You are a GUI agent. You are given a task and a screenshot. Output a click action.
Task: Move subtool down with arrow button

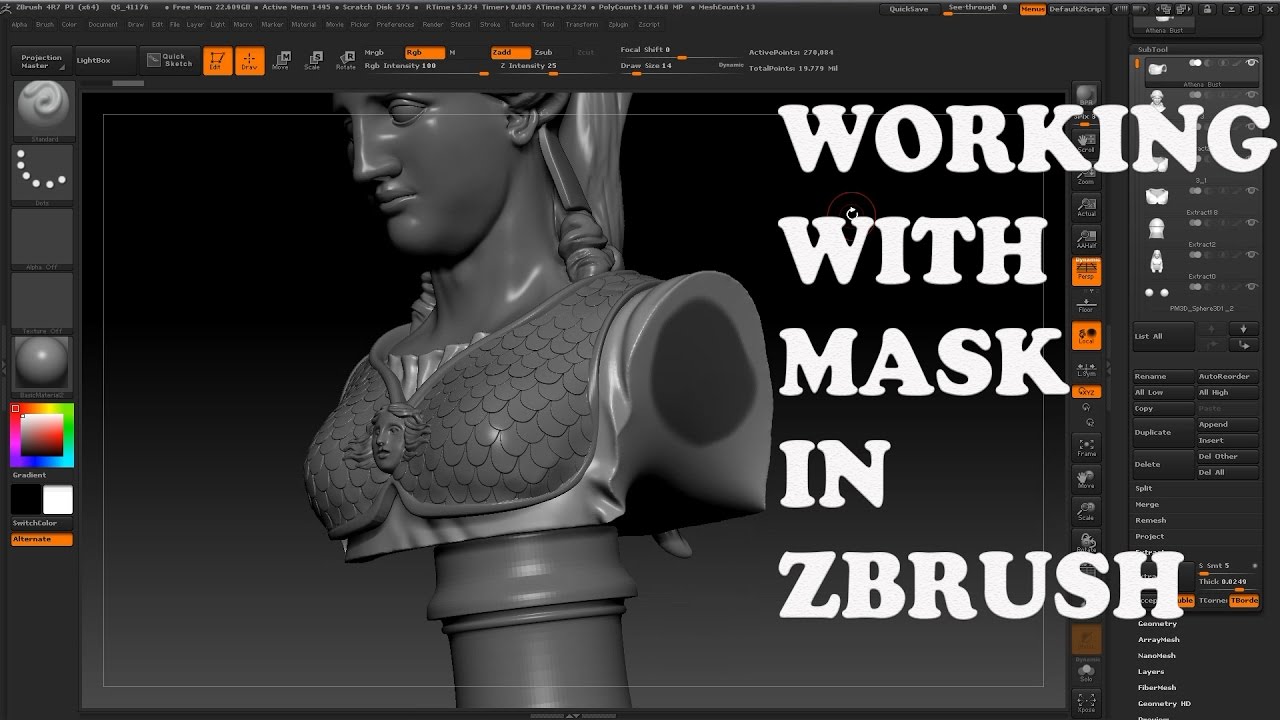pyautogui.click(x=1243, y=329)
